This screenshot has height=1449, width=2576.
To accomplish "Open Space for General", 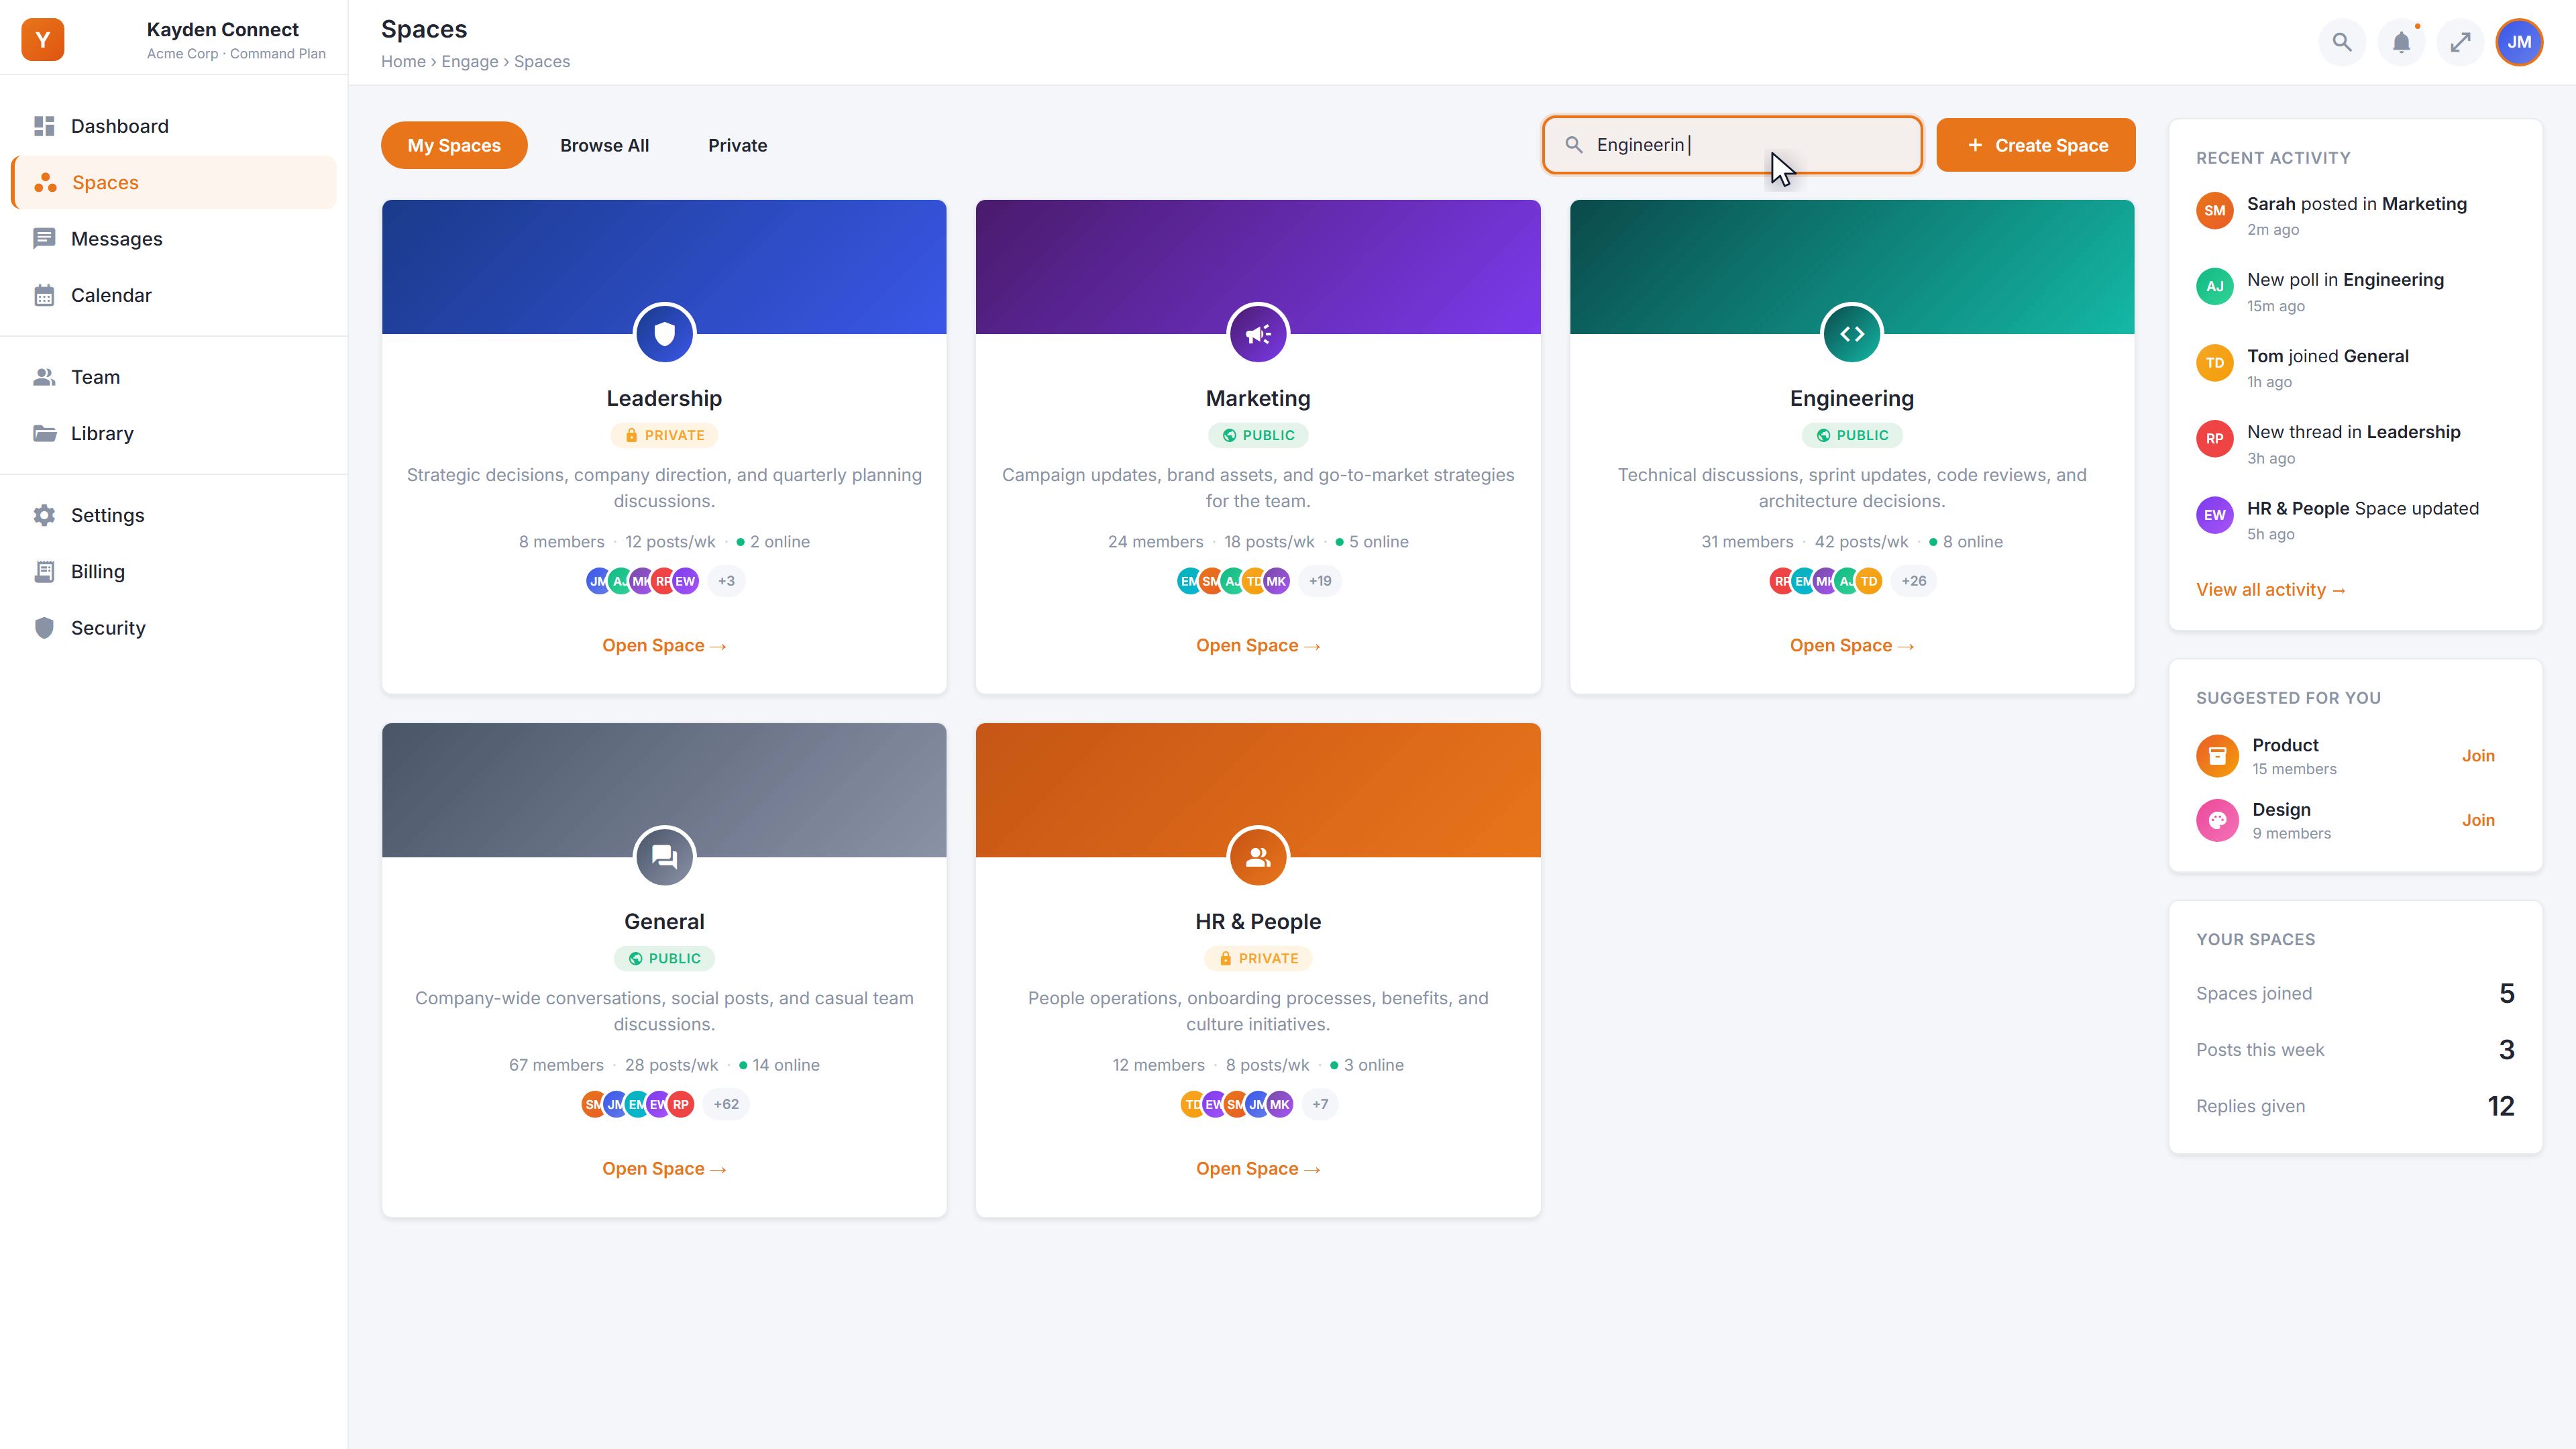I will [x=664, y=1169].
